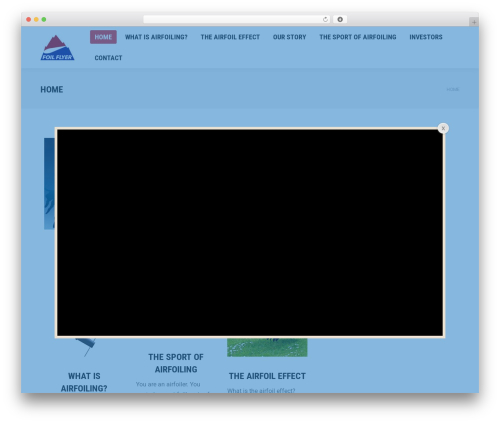Visit the CONTACT menu page

108,58
